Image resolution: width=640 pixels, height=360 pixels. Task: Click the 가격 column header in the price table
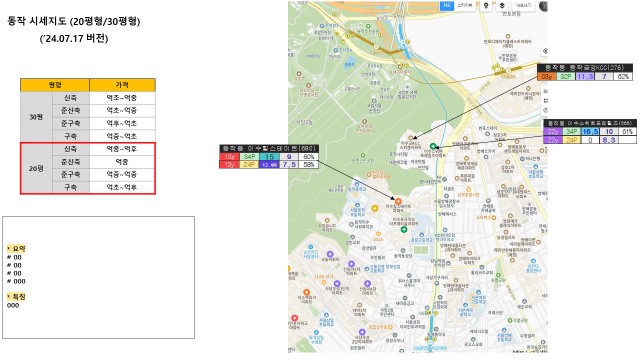click(x=122, y=85)
